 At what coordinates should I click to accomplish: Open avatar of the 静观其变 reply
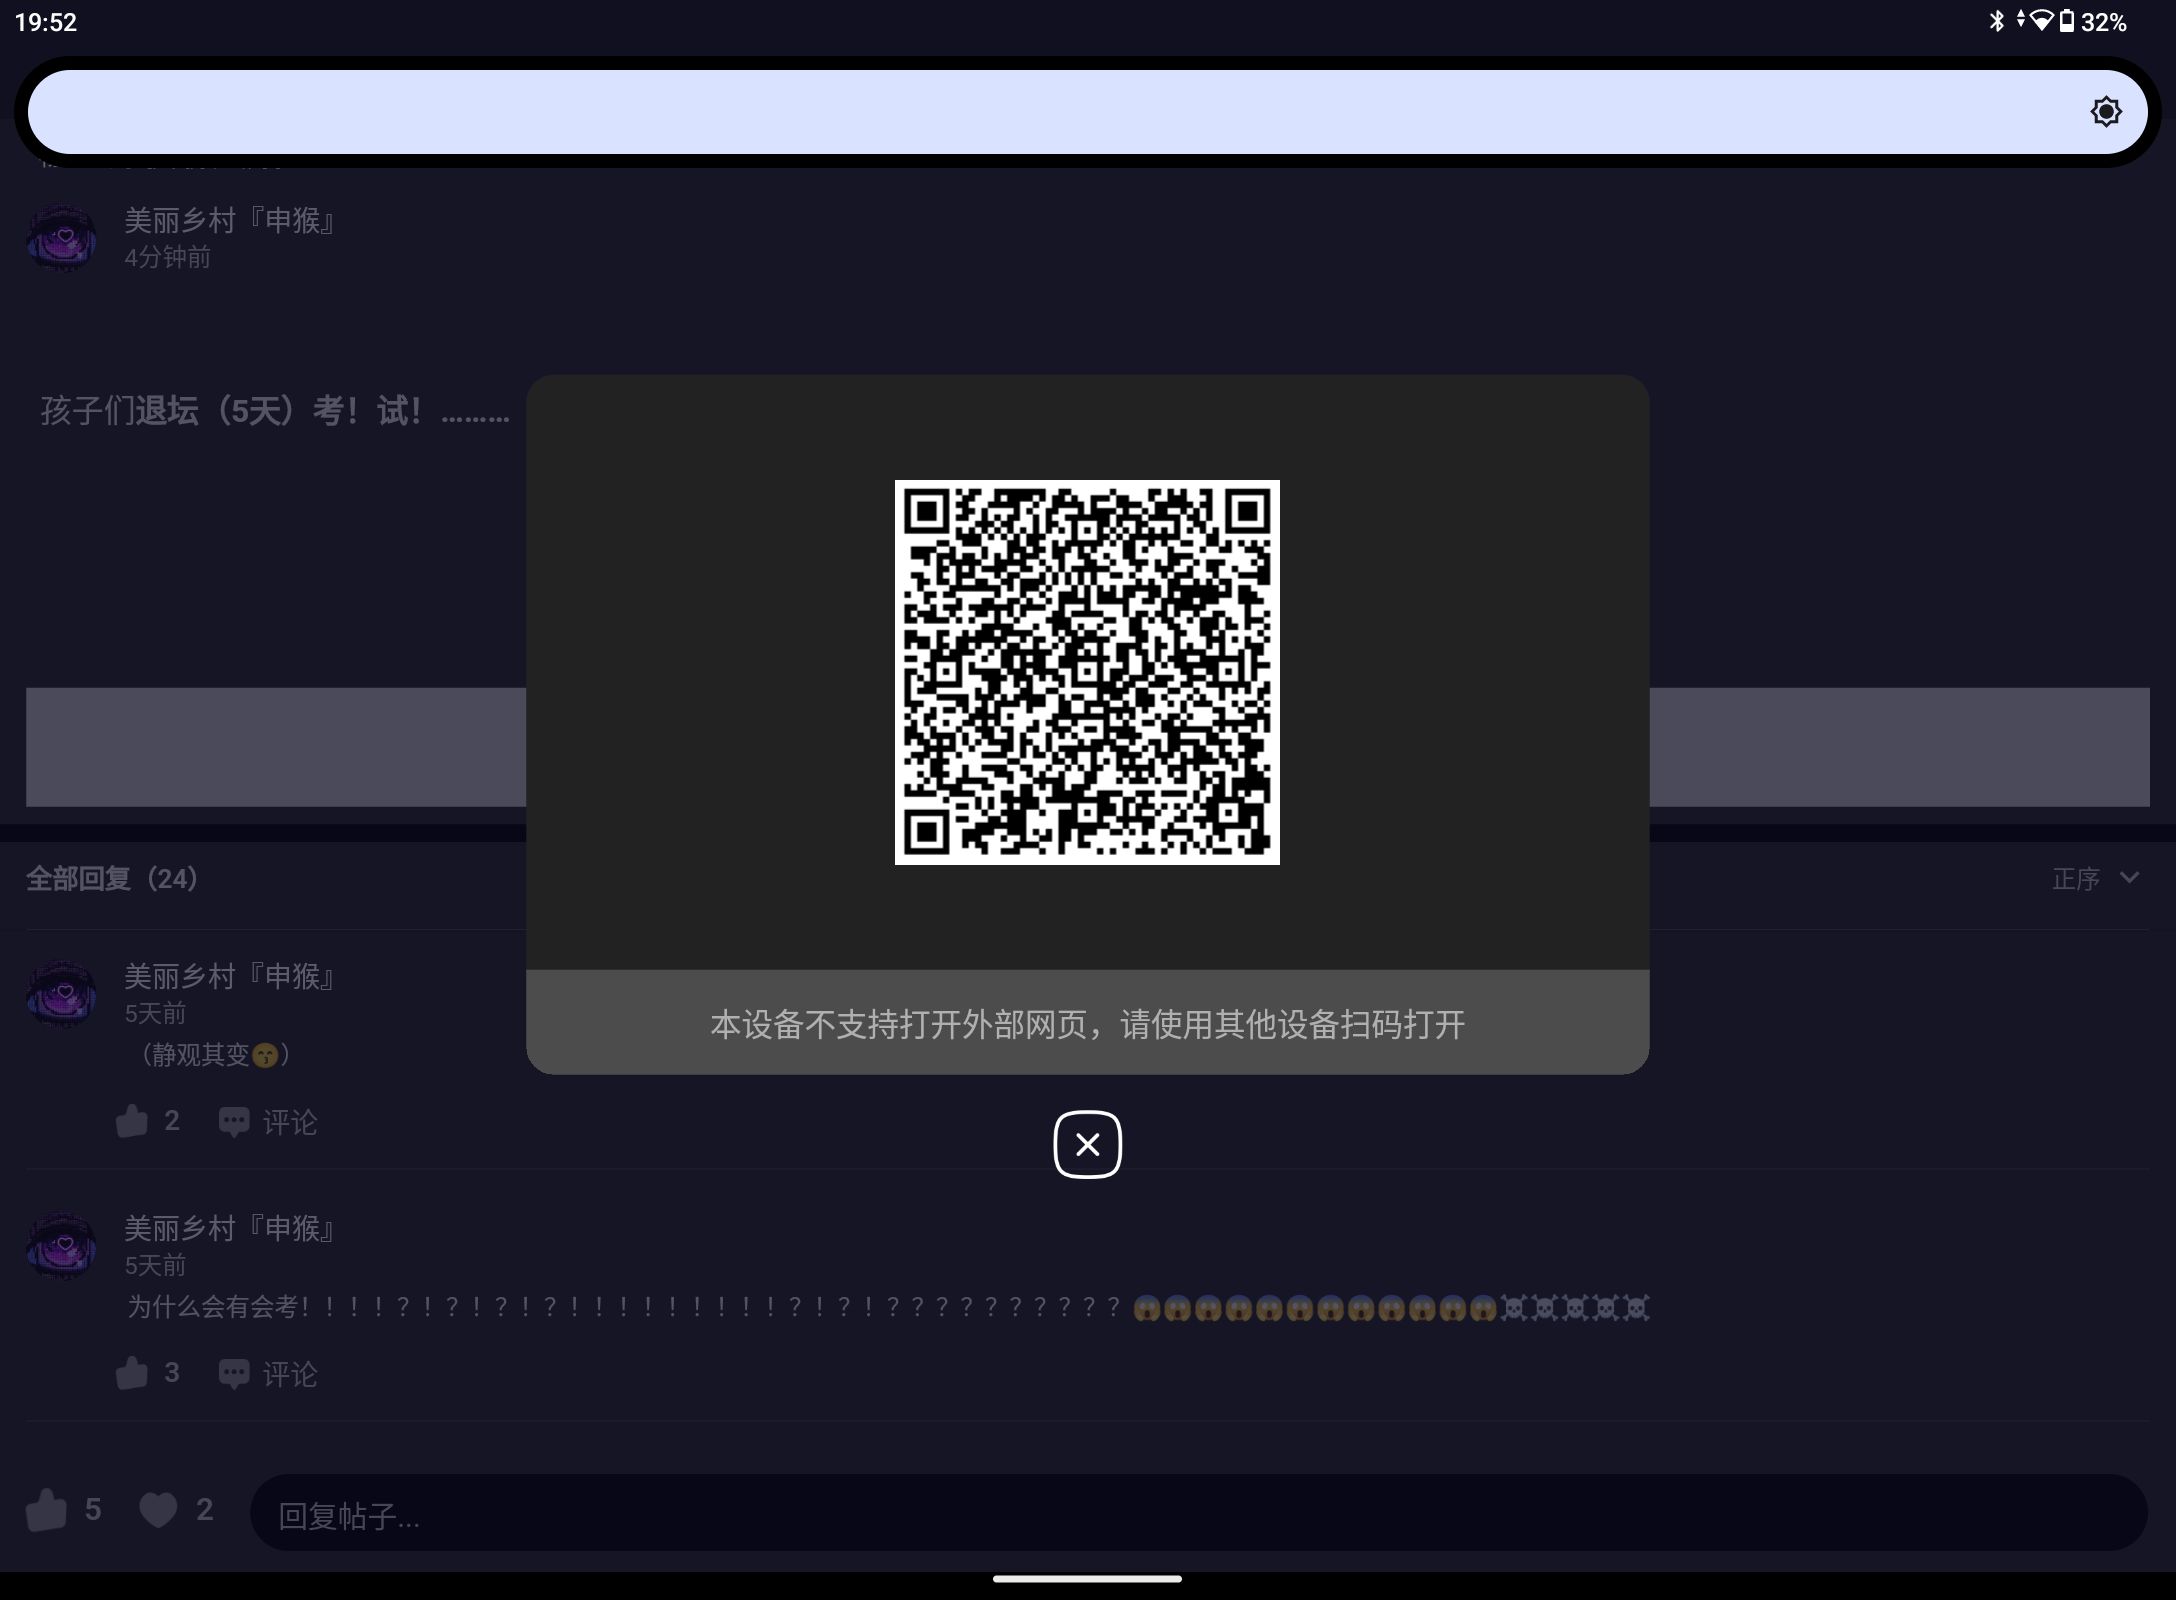(62, 994)
